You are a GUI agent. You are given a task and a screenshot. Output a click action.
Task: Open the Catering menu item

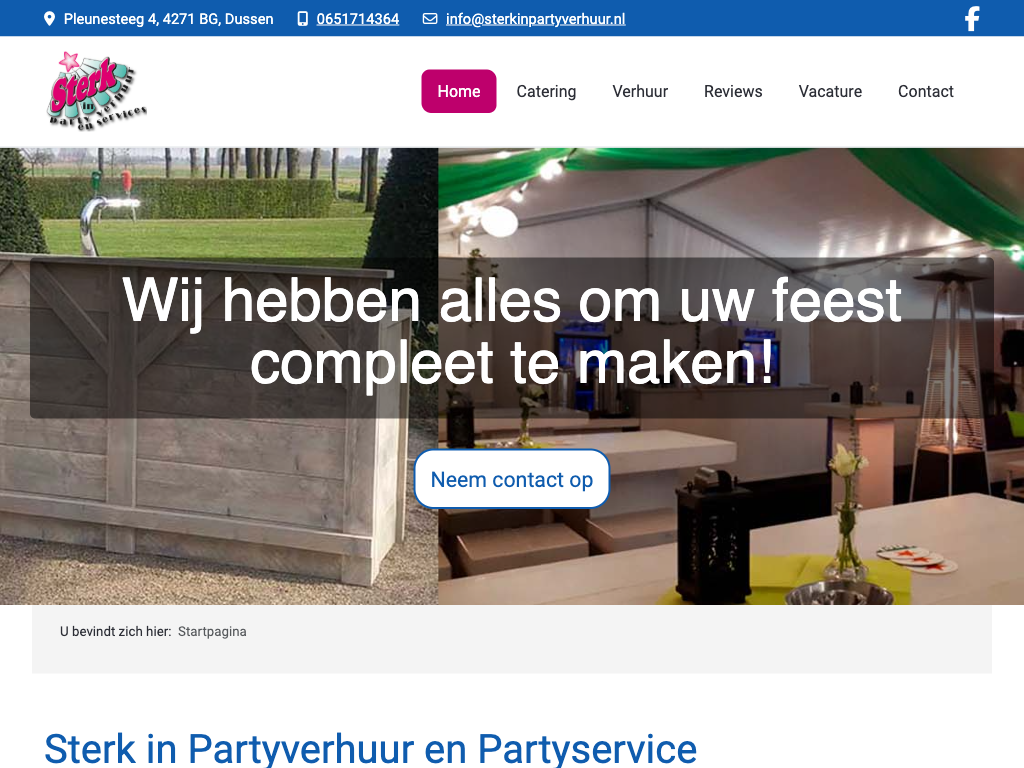pyautogui.click(x=546, y=91)
